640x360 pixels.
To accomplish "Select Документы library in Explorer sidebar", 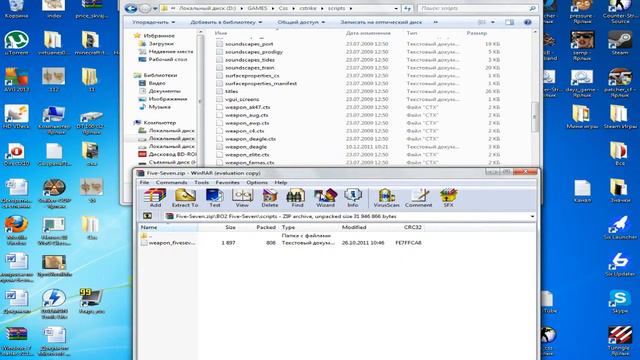I will (159, 91).
